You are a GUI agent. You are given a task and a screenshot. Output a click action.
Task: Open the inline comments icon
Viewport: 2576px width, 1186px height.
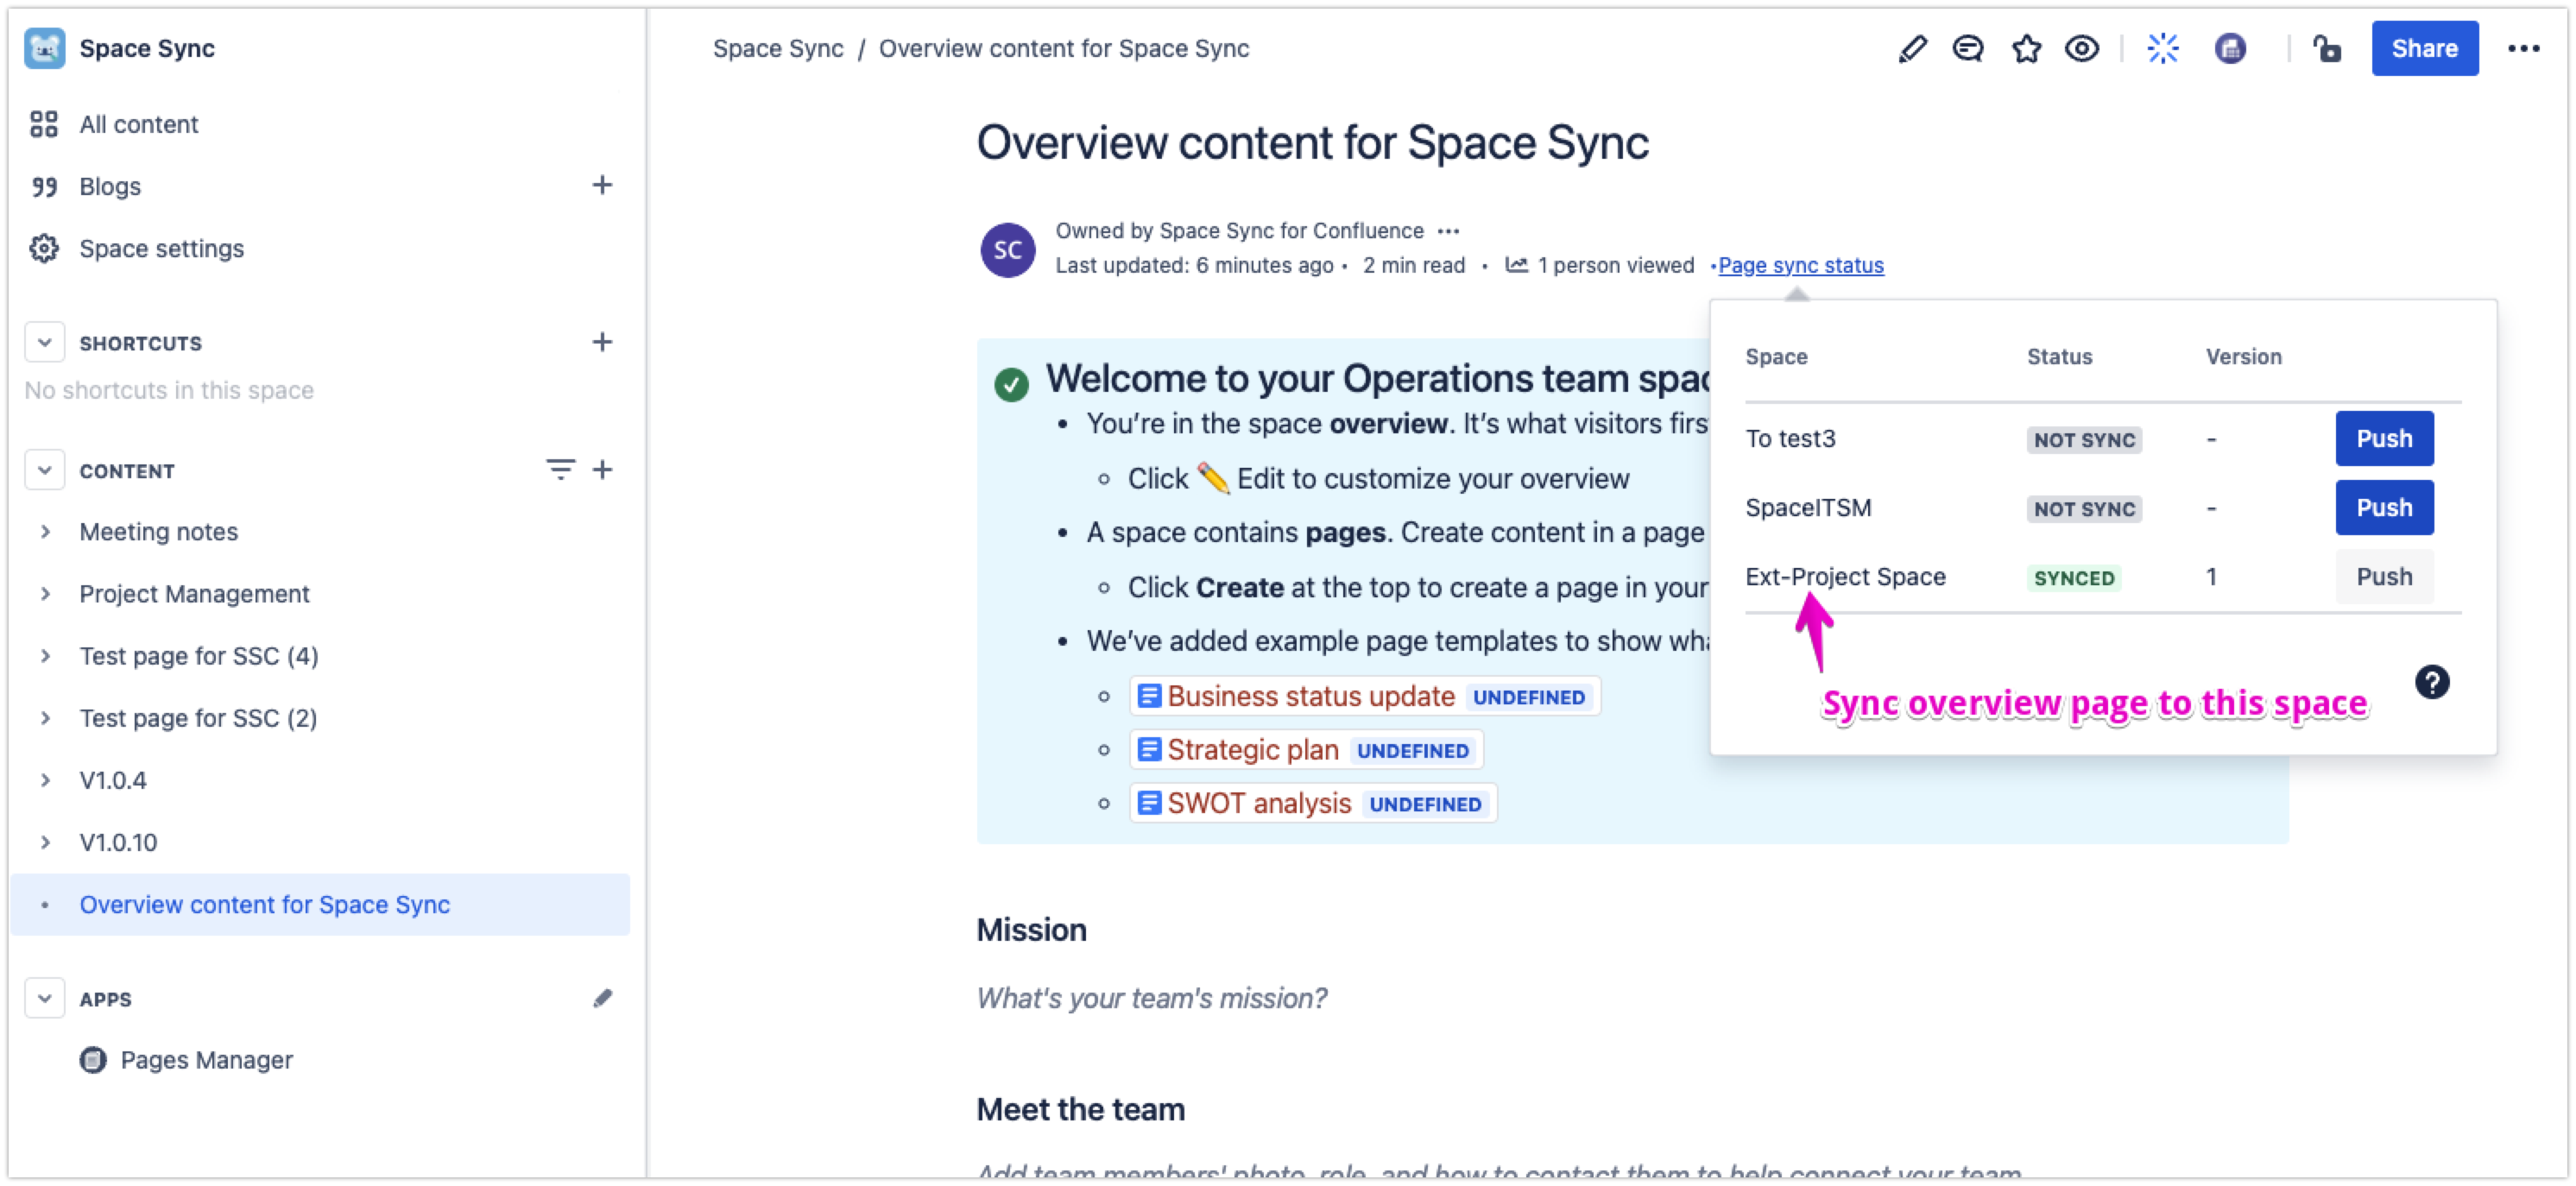coord(1967,49)
